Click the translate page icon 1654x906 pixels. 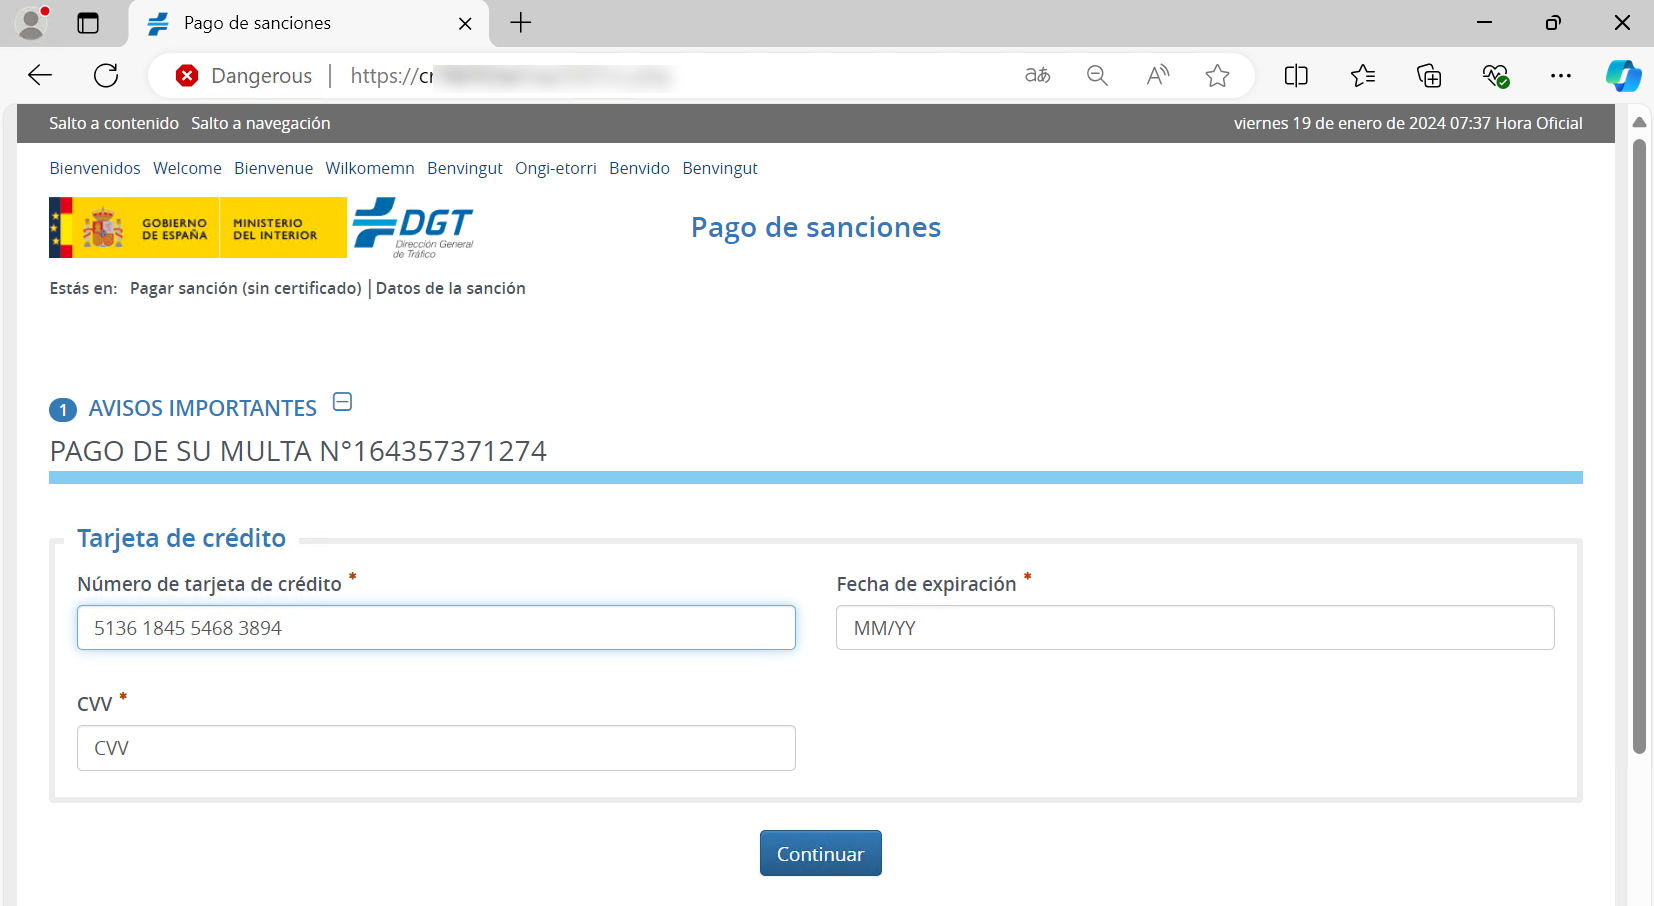(x=1037, y=76)
